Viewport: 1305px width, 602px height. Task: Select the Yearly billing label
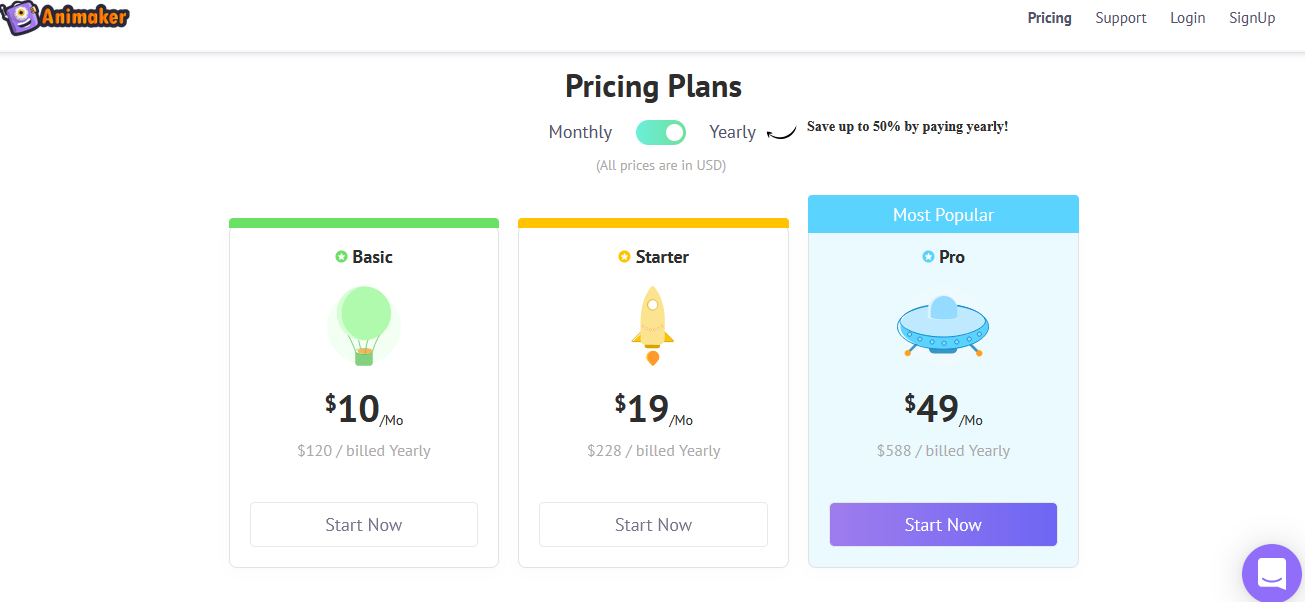(x=732, y=132)
